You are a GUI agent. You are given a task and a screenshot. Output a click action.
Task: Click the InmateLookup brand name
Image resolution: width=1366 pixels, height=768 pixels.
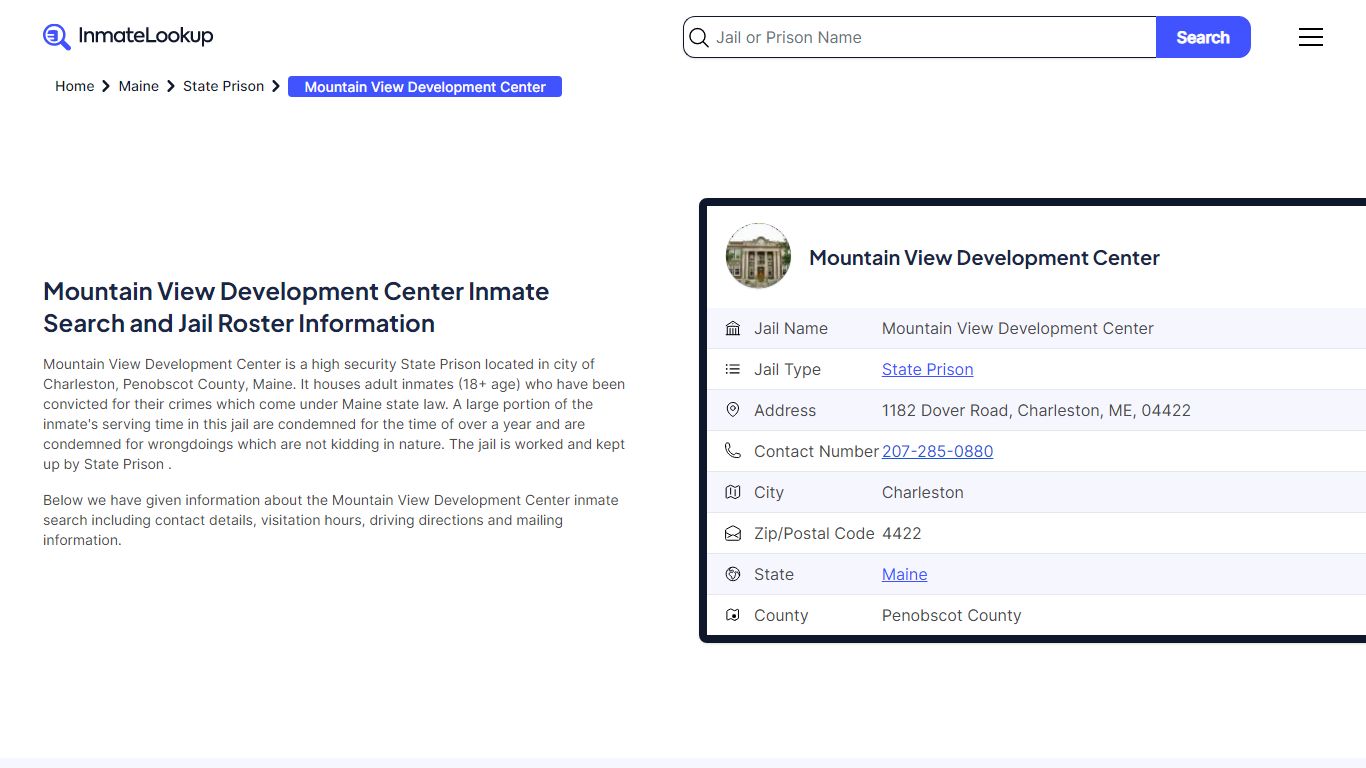(x=146, y=36)
